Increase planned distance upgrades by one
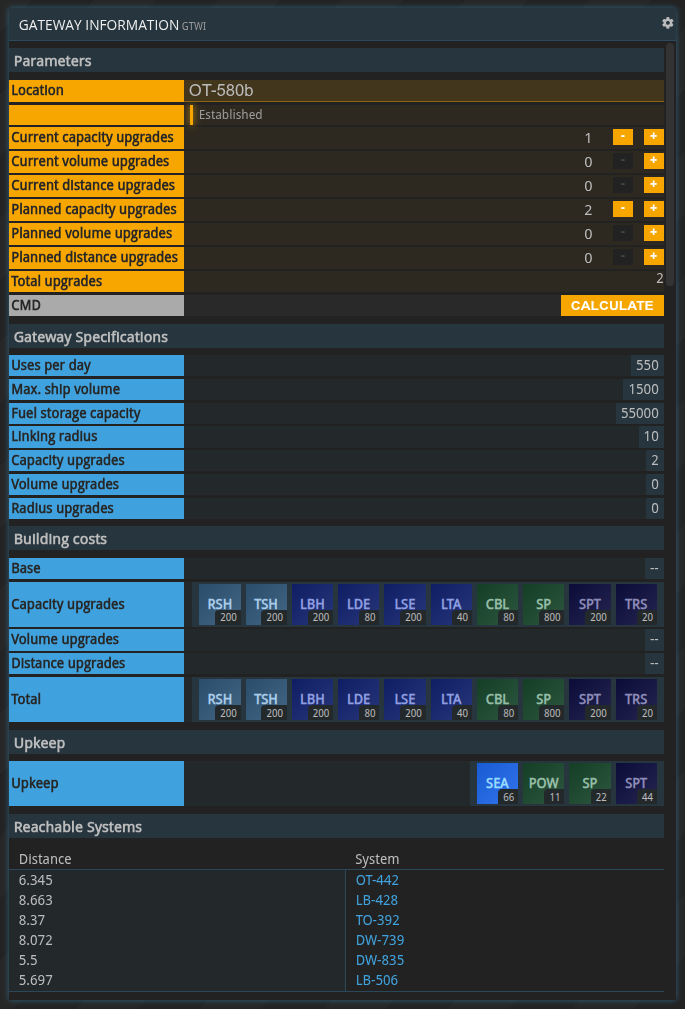The image size is (685, 1009). [x=653, y=257]
